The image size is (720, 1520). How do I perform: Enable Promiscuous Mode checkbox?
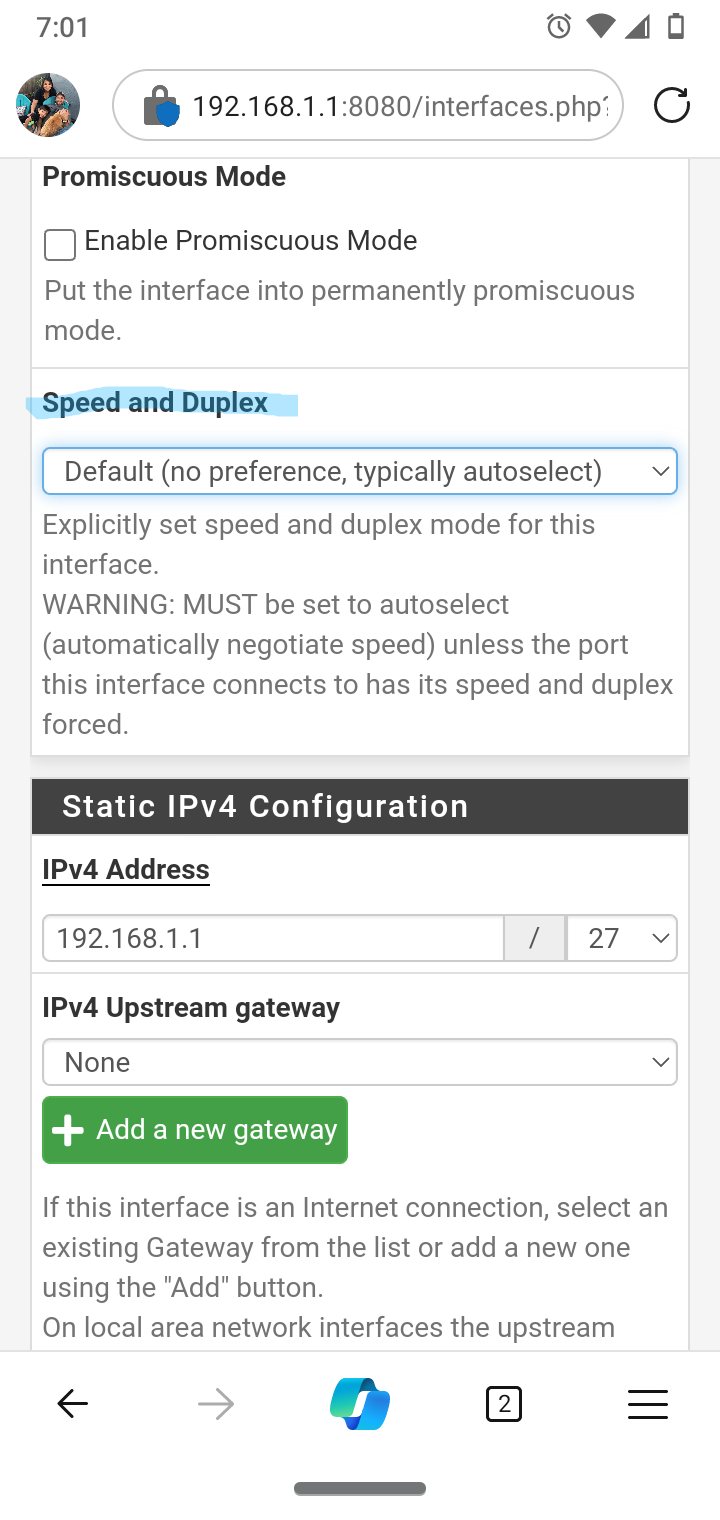(60, 244)
